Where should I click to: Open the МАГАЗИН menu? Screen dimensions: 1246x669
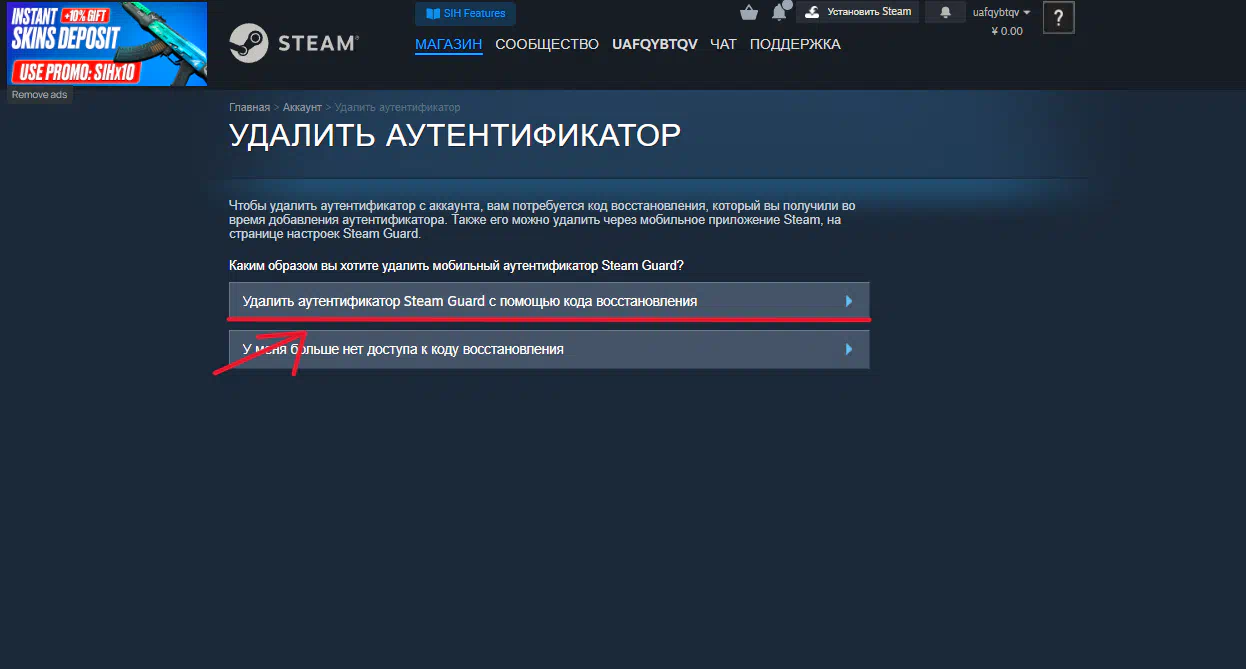pyautogui.click(x=448, y=44)
